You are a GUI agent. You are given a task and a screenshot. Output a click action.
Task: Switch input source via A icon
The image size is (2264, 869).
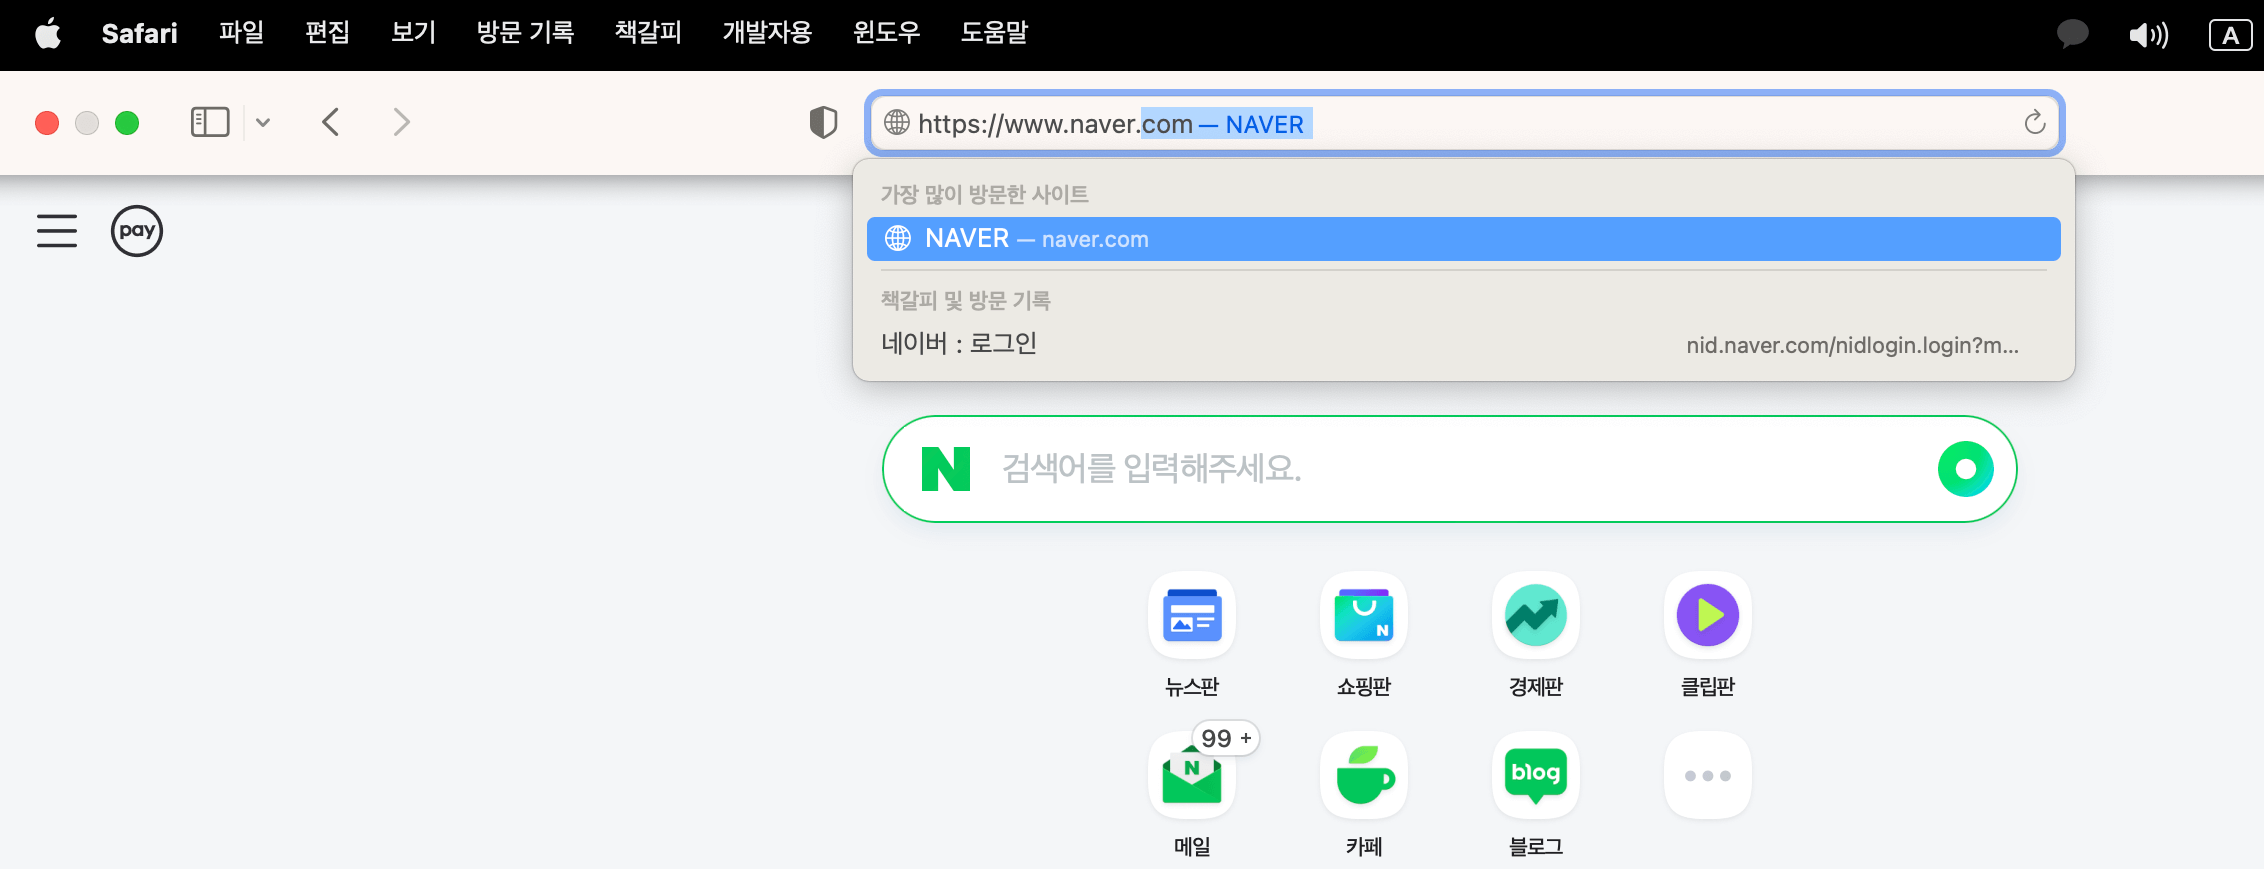pyautogui.click(x=2230, y=35)
